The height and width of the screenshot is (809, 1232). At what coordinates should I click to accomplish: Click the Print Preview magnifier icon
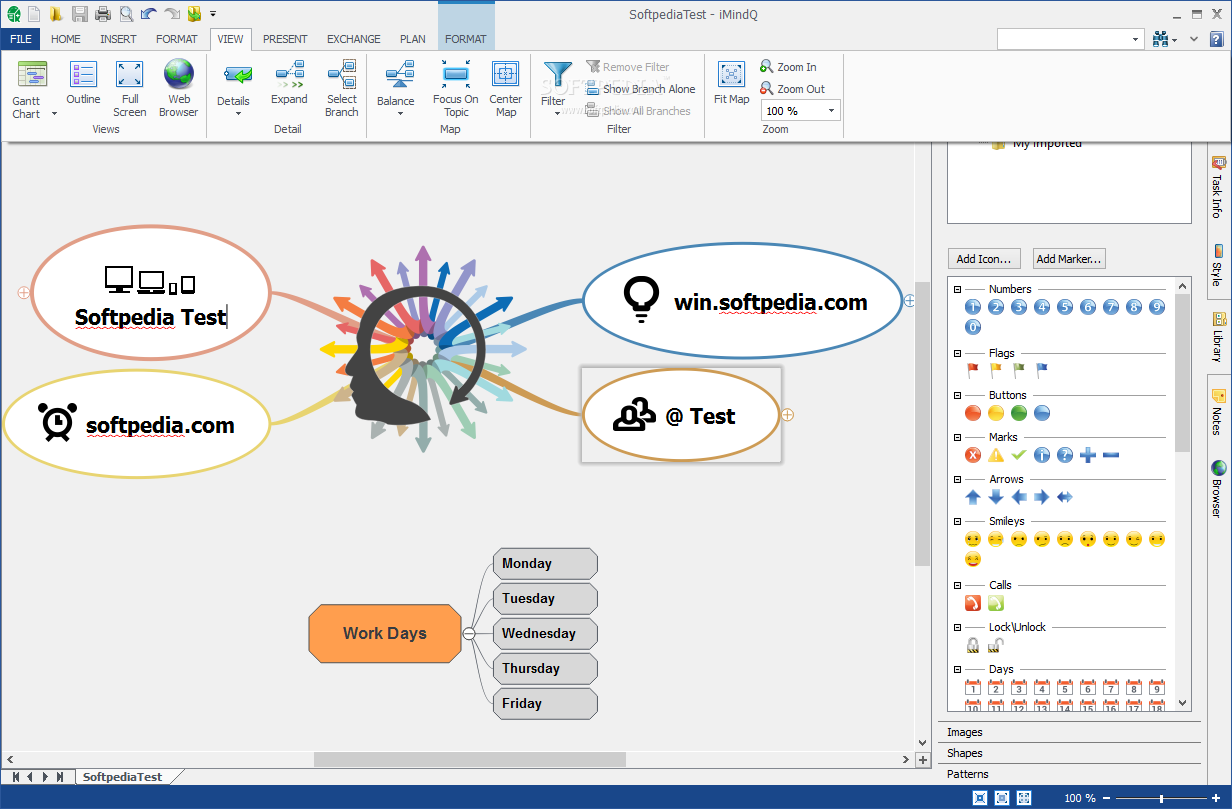pos(126,14)
